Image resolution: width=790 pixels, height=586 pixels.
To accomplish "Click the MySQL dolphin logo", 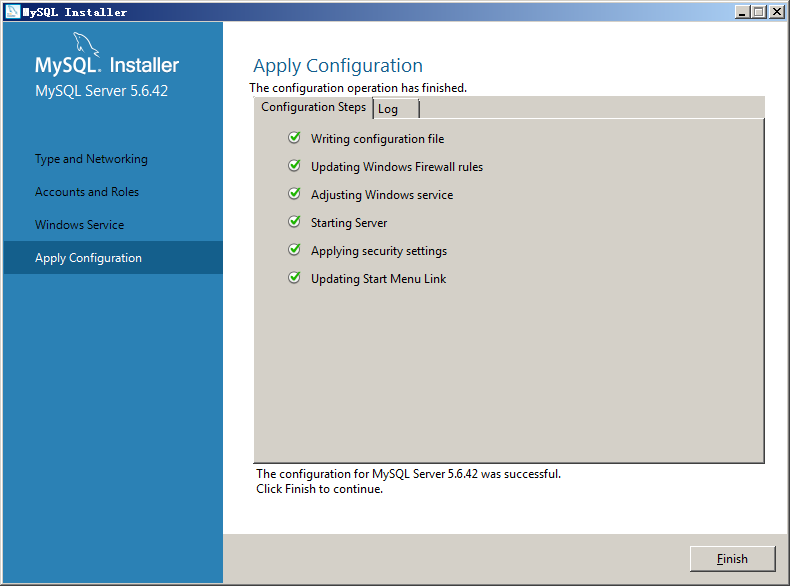I will coord(86,43).
